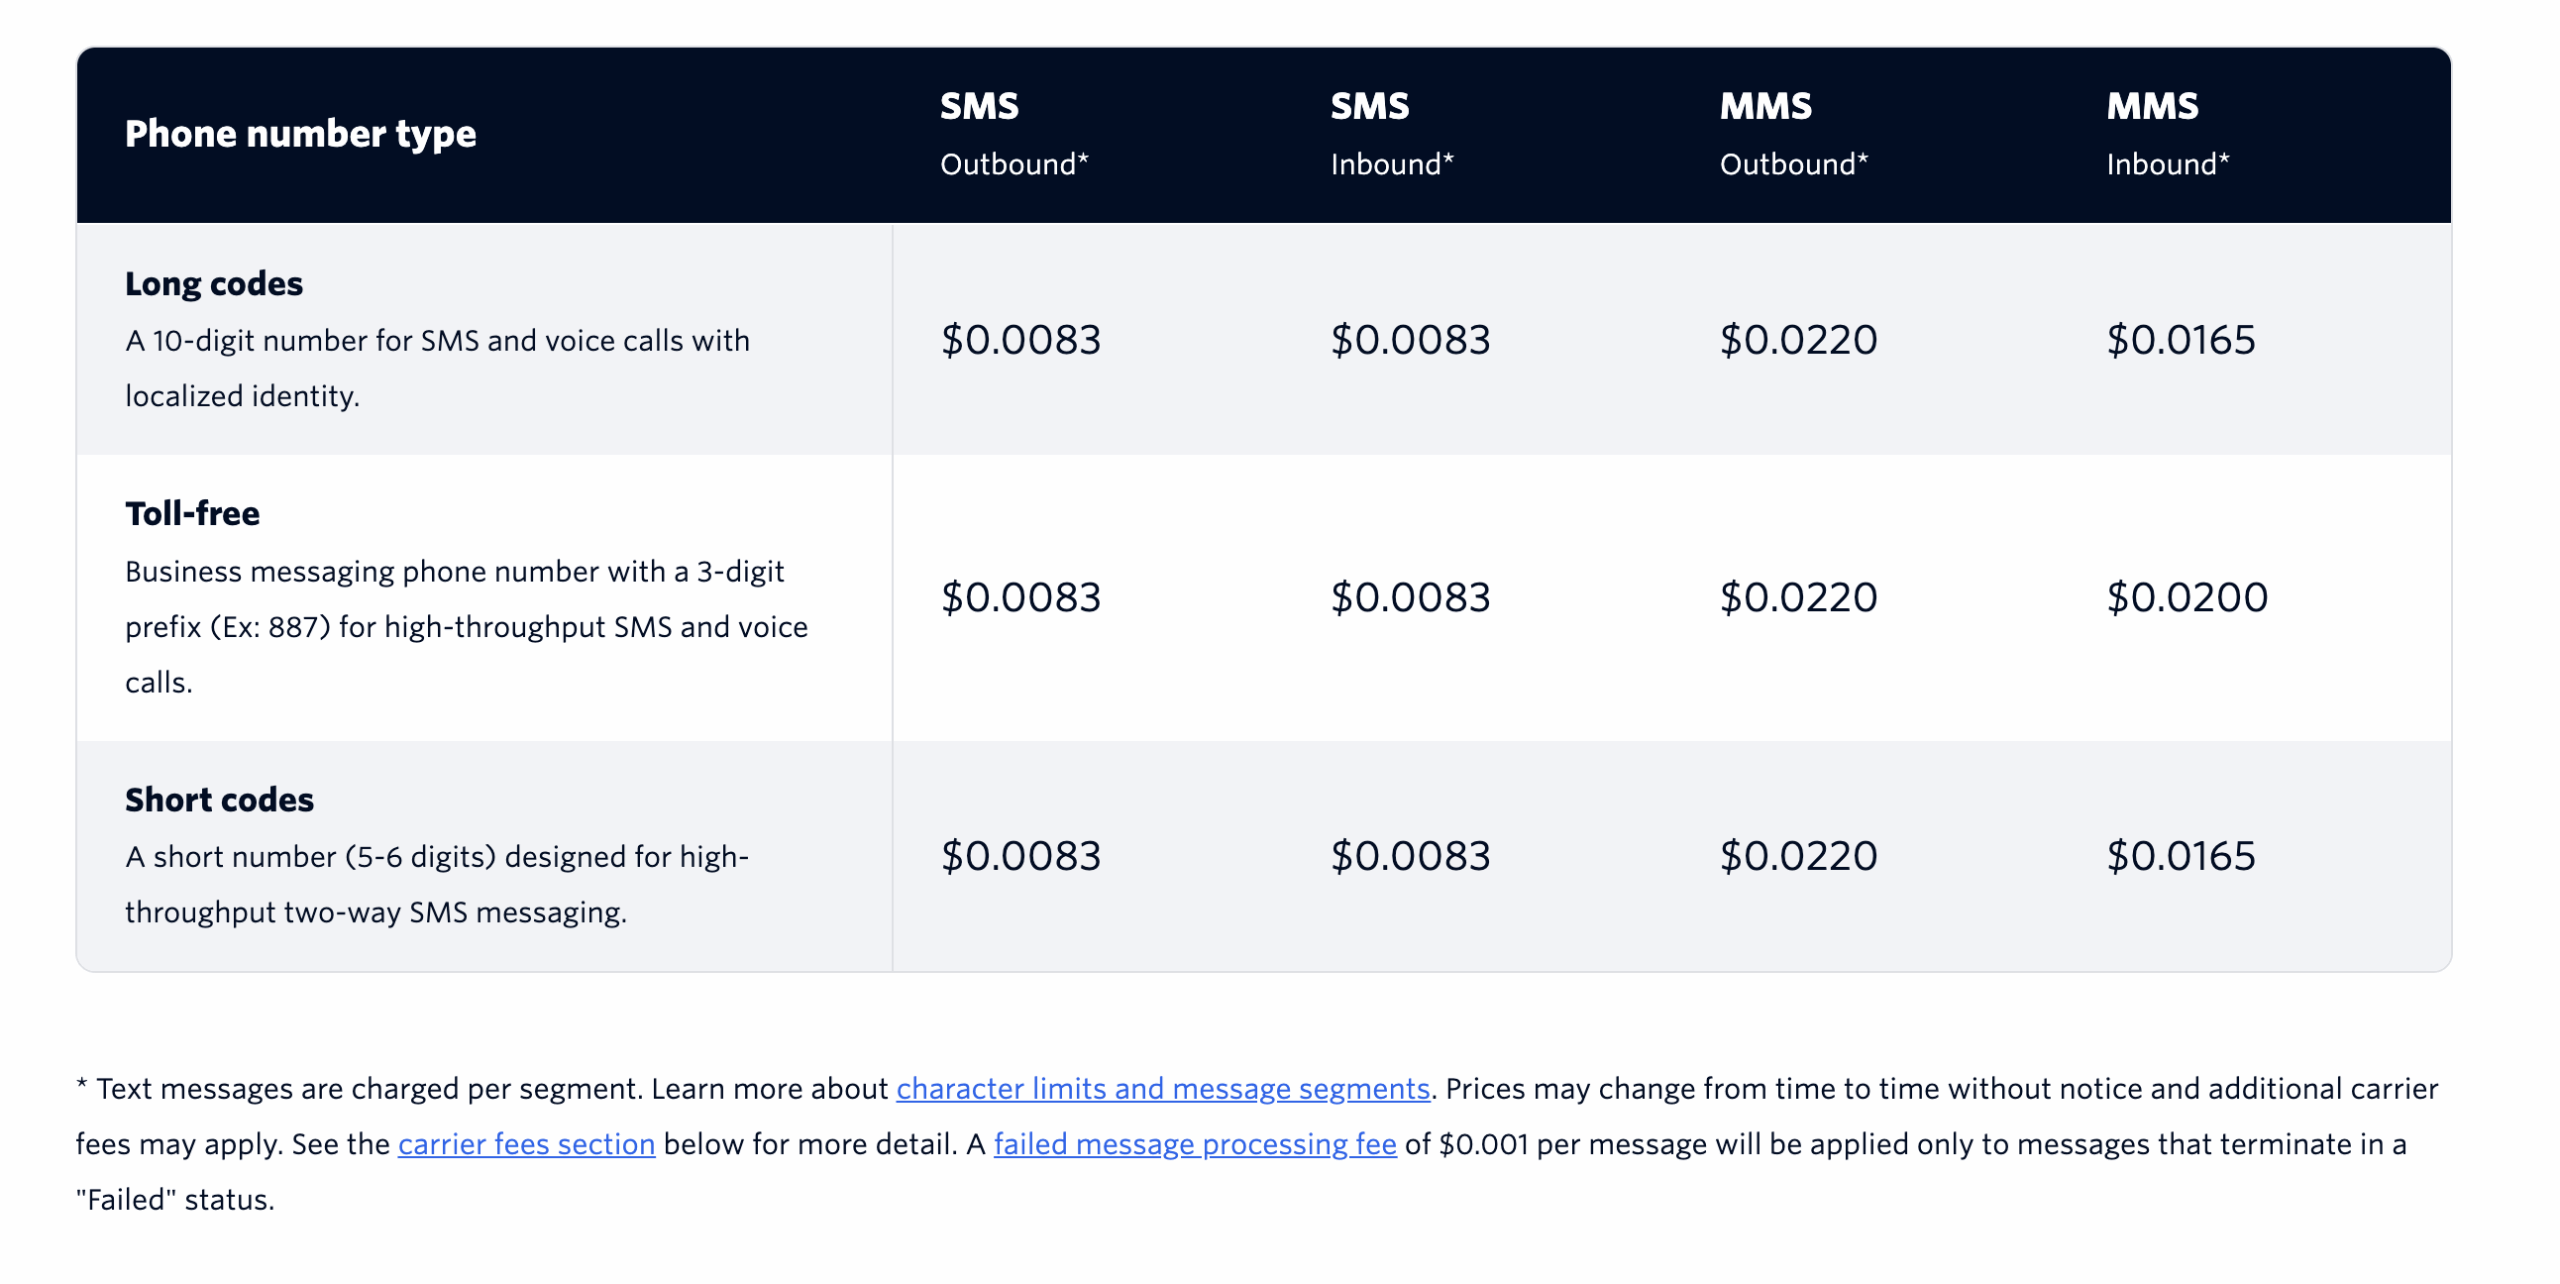Click Long codes SMS Outbound price $0.0083
The width and height of the screenshot is (2560, 1284).
pyautogui.click(x=1021, y=340)
